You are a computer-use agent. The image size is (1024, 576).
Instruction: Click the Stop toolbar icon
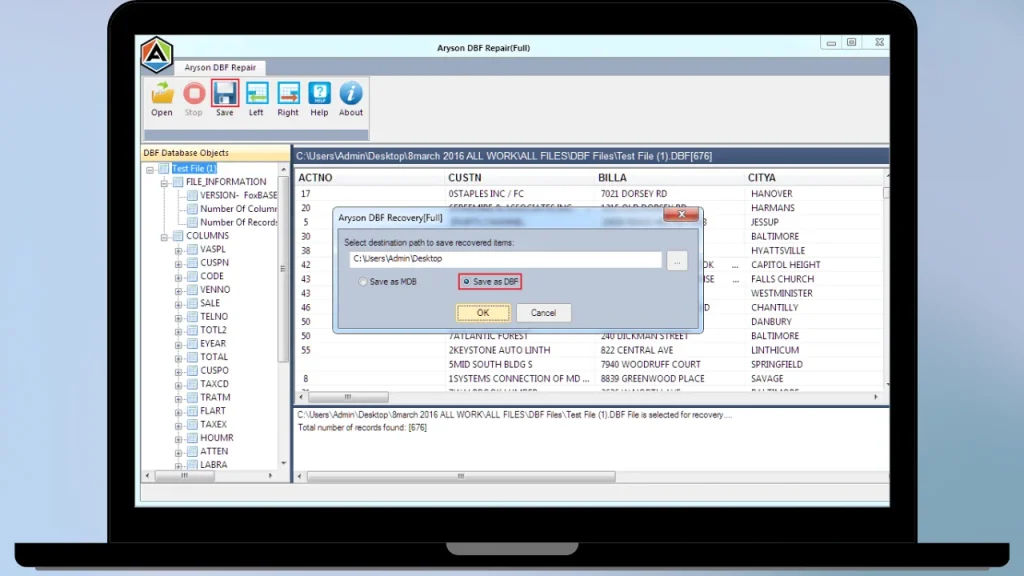point(193,94)
